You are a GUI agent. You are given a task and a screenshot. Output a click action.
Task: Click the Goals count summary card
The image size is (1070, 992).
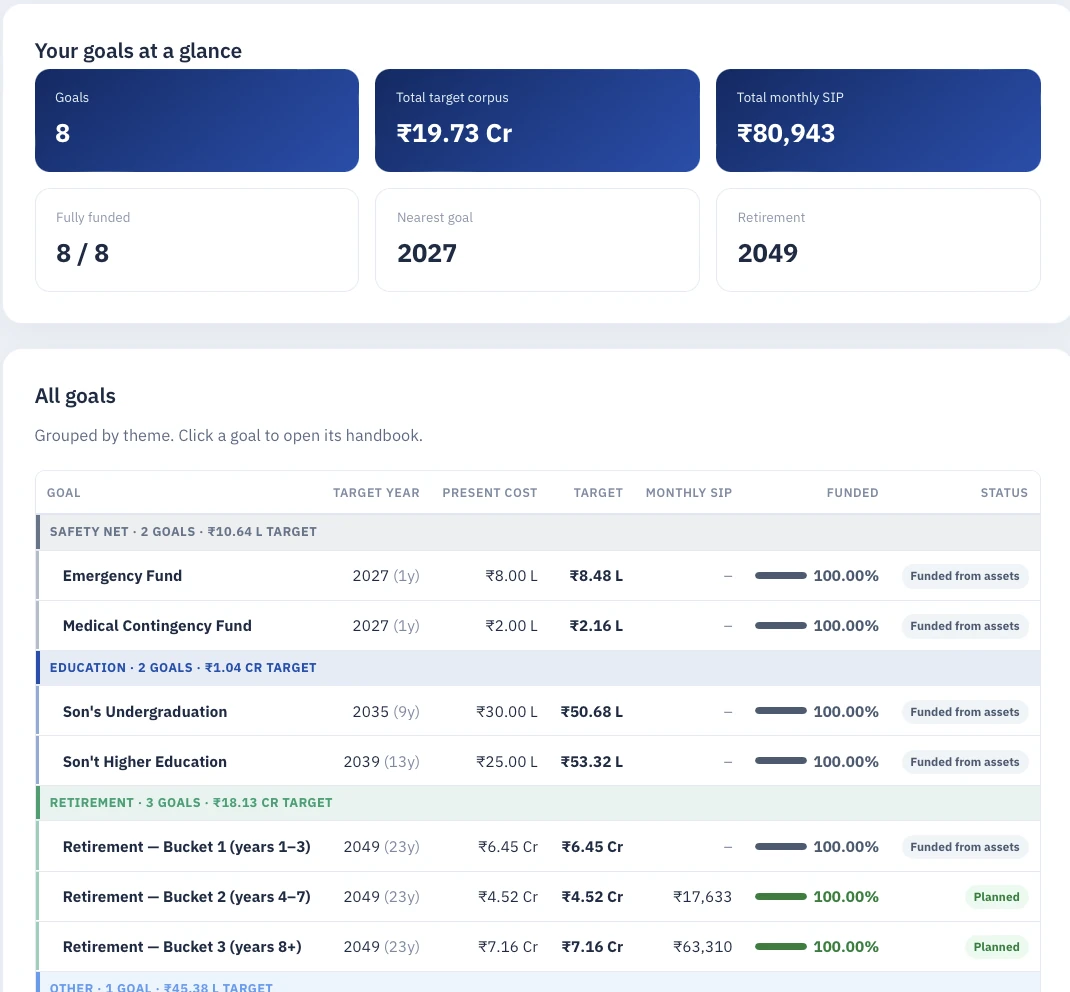(197, 120)
